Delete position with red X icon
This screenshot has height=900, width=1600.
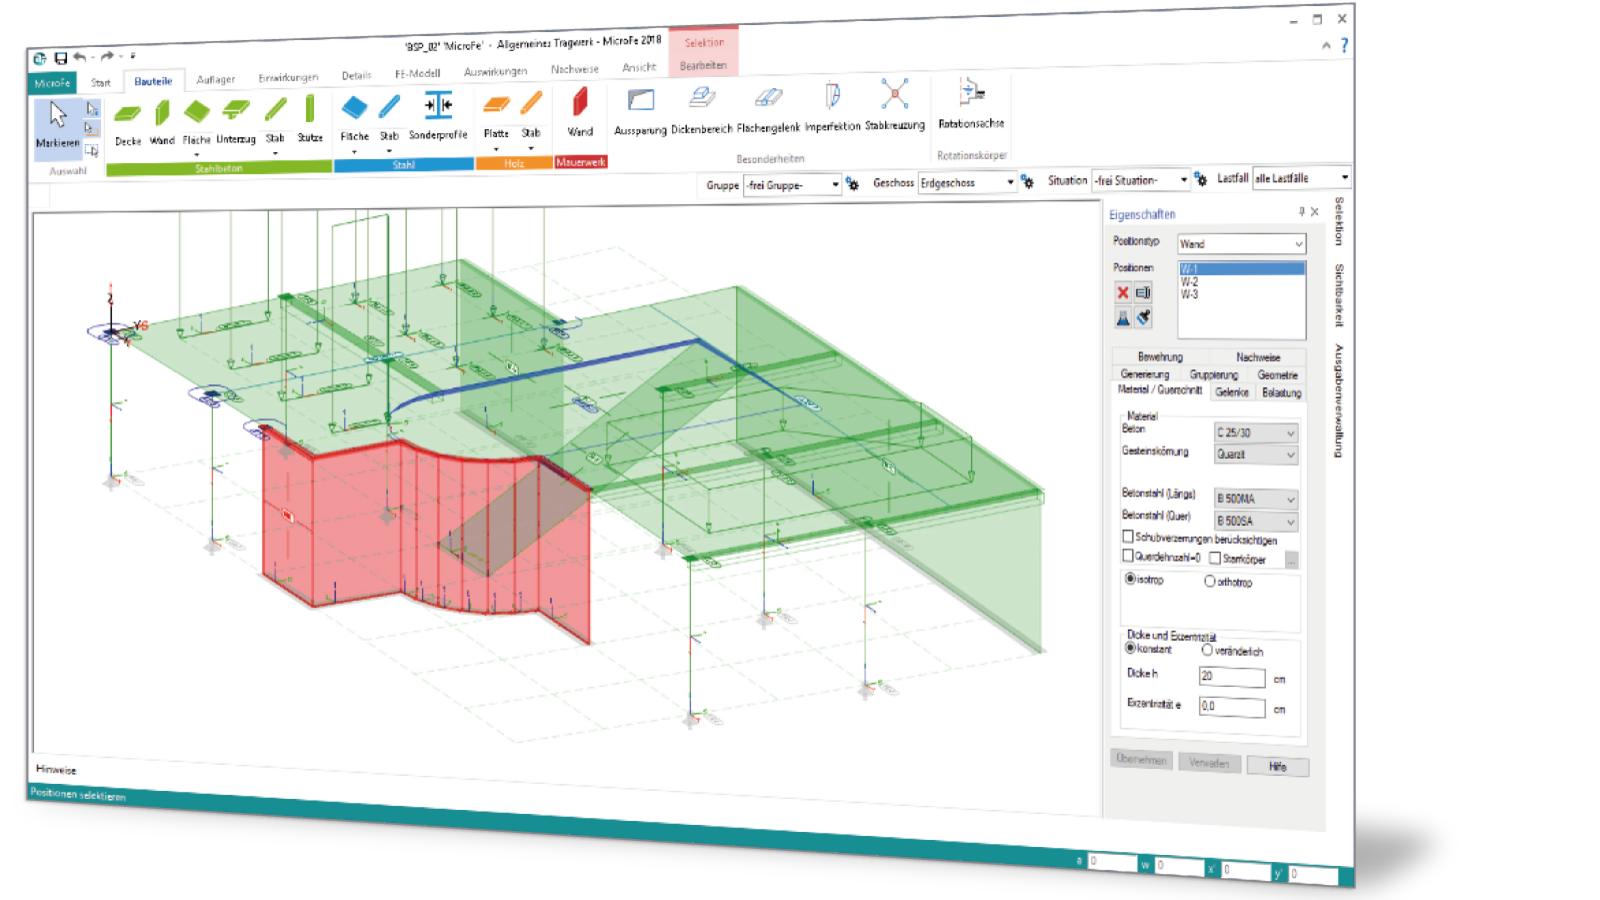coord(1123,293)
